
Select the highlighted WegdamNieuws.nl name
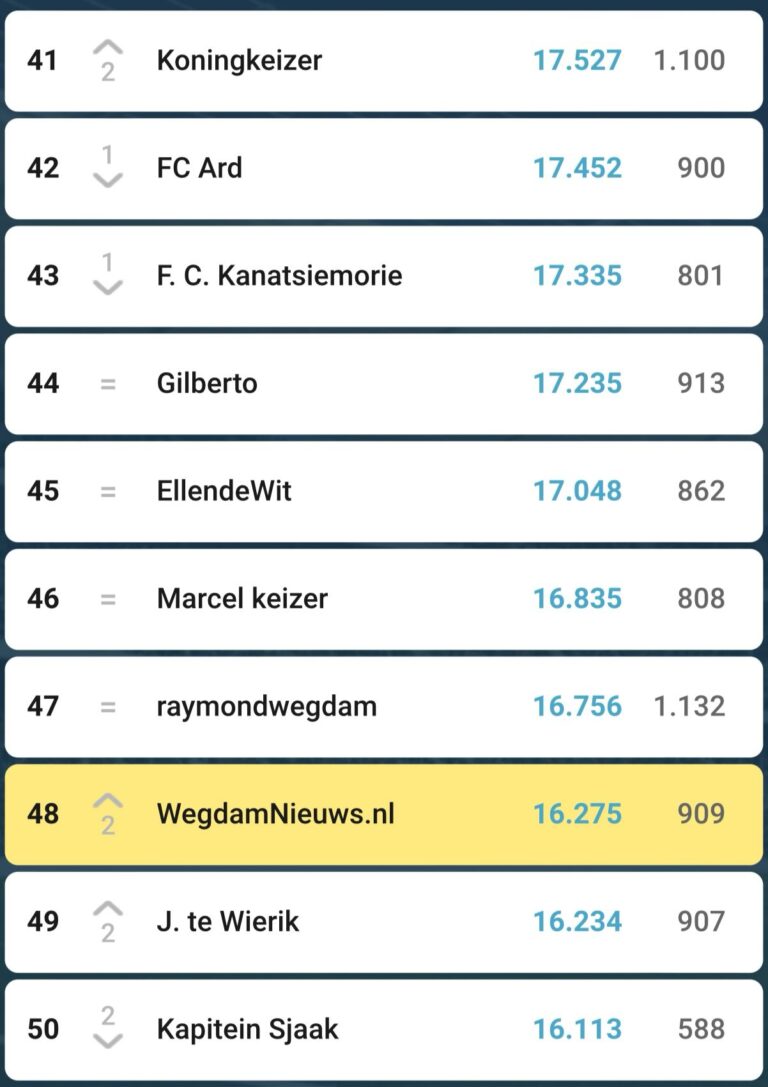(x=275, y=814)
